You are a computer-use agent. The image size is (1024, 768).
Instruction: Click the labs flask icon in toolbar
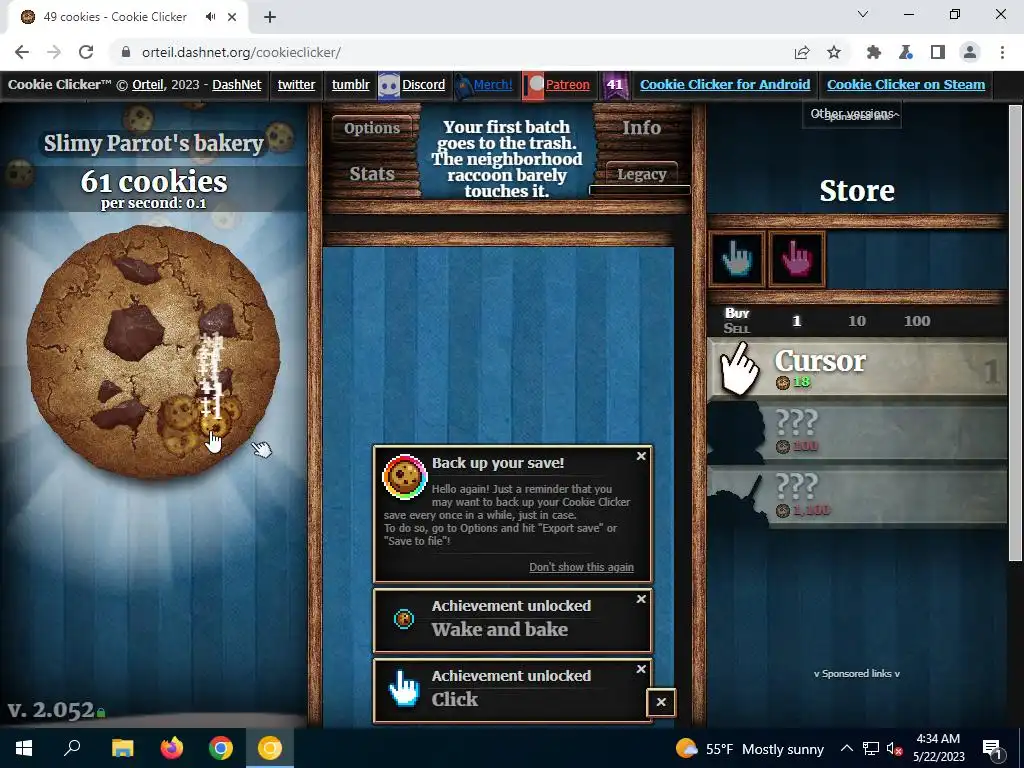pos(906,52)
